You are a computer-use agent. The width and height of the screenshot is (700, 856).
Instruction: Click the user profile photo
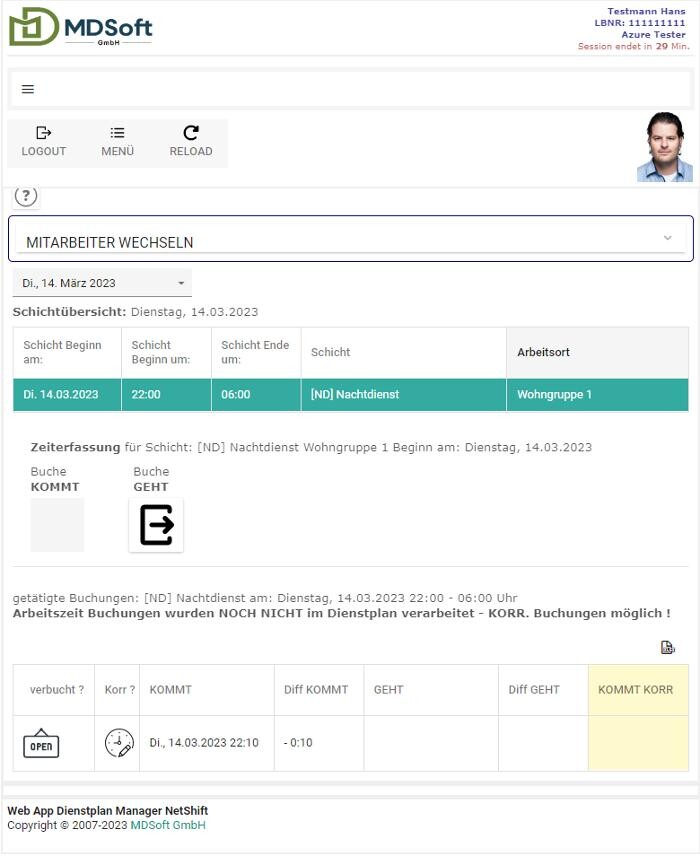pyautogui.click(x=664, y=147)
